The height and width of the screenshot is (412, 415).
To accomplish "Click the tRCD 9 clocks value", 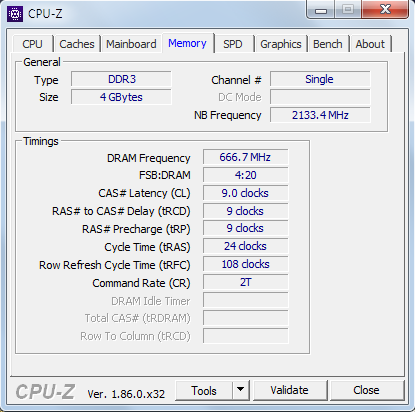I will click(245, 211).
